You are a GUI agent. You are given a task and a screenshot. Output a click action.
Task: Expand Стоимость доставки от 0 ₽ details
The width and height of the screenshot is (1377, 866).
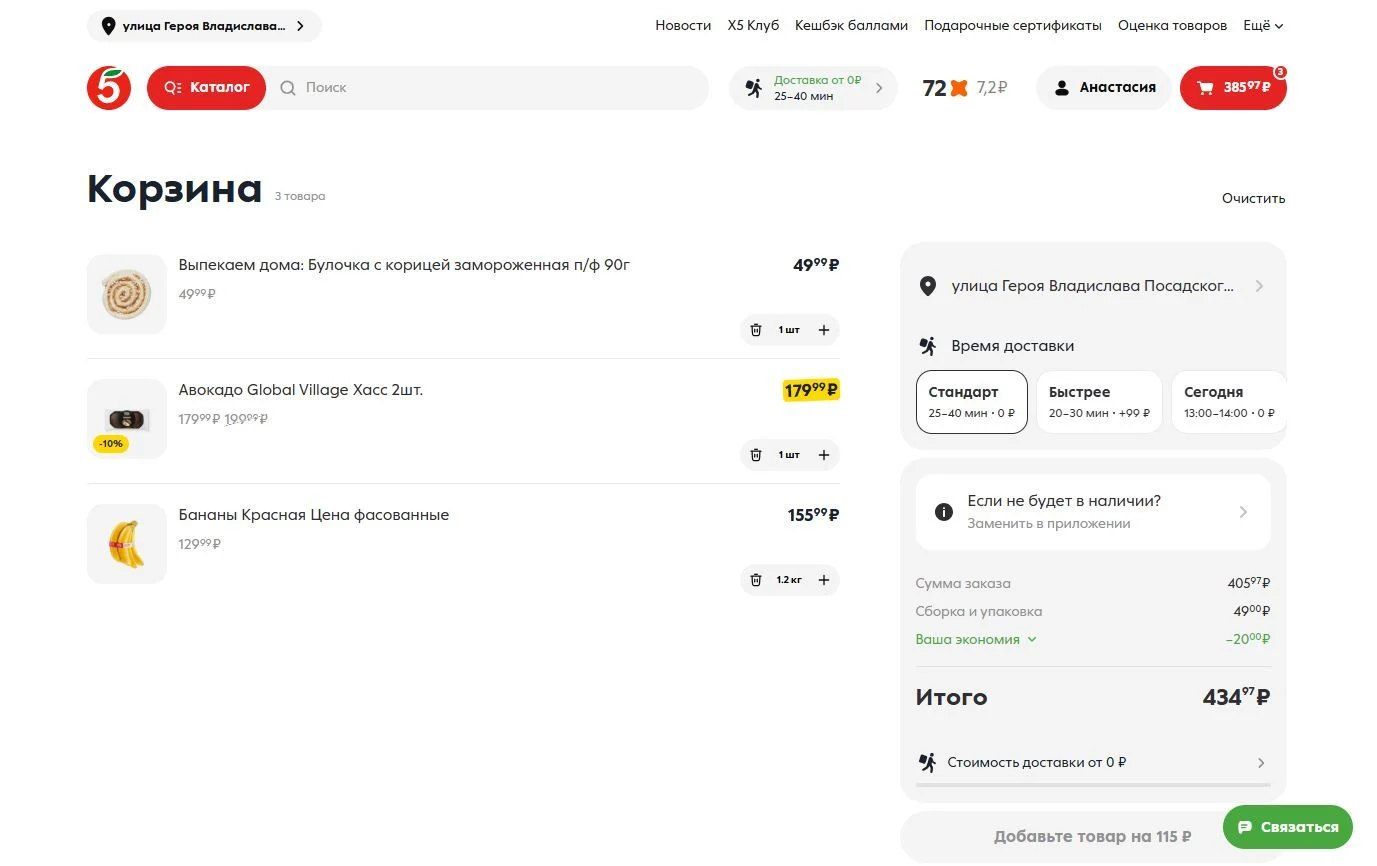1093,762
